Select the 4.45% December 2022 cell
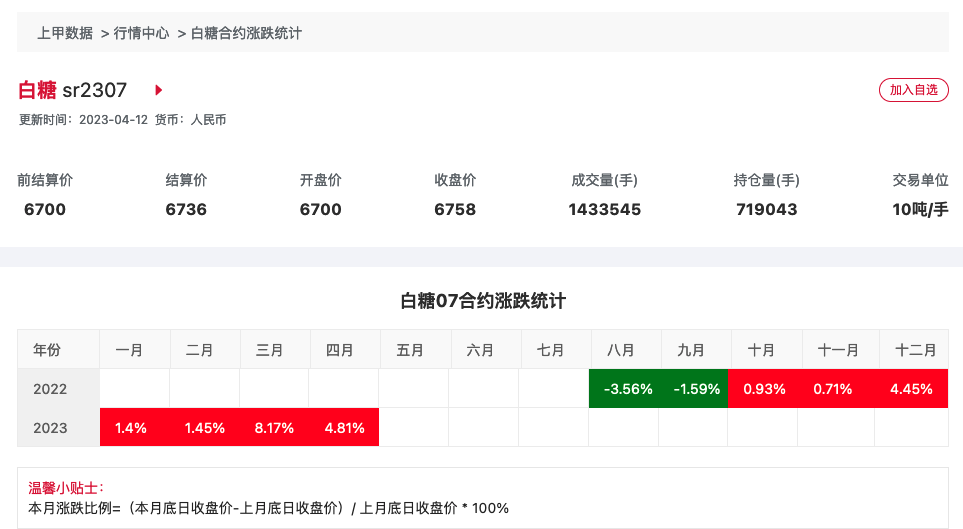The height and width of the screenshot is (529, 963). point(911,388)
